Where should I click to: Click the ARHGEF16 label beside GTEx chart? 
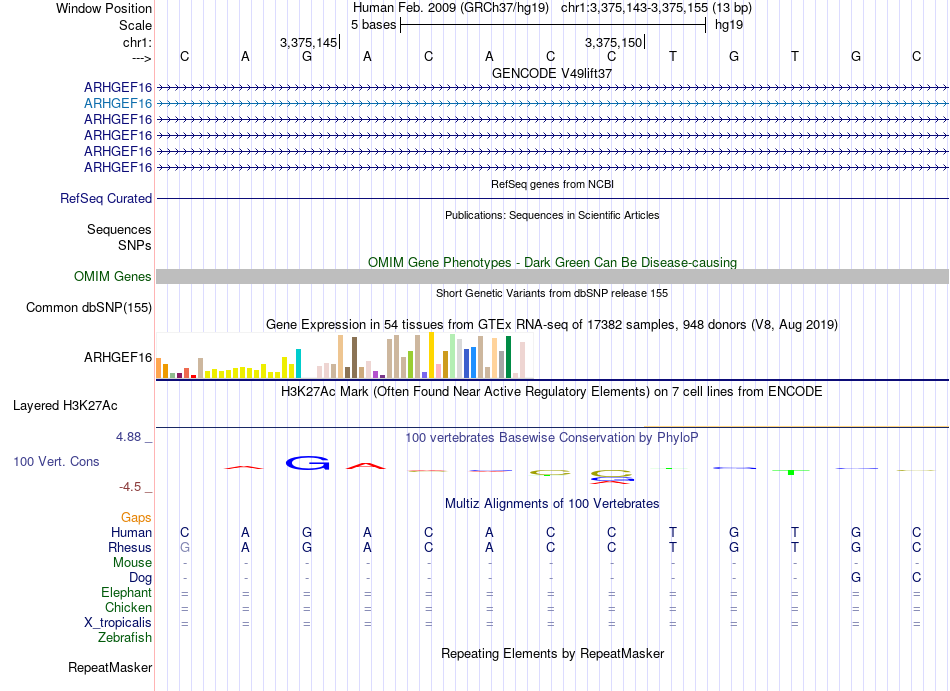tap(118, 357)
